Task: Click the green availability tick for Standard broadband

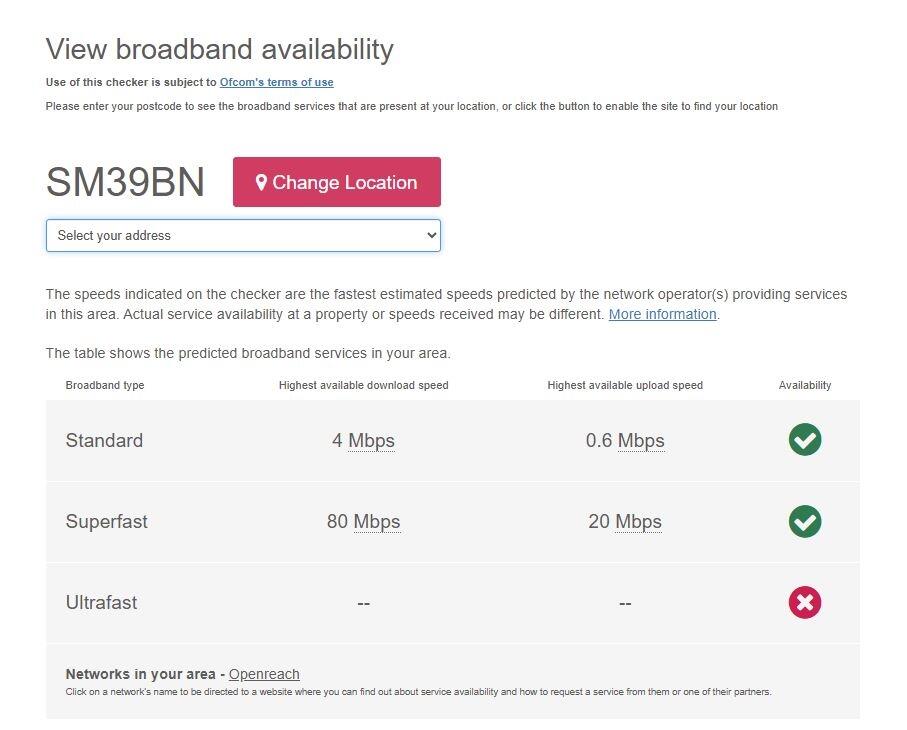Action: tap(805, 440)
